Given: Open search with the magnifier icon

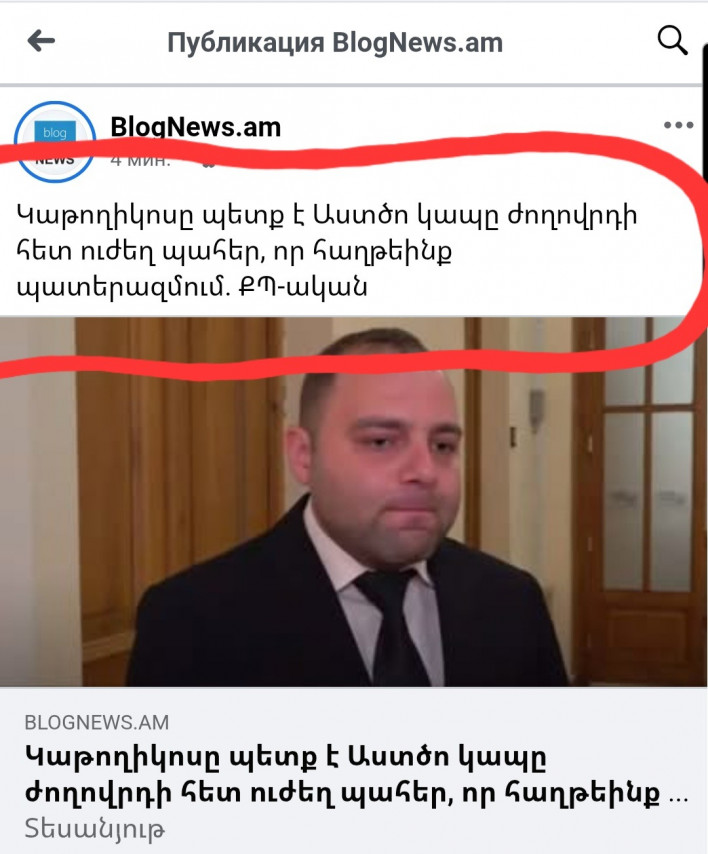Looking at the screenshot, I should coord(672,40).
